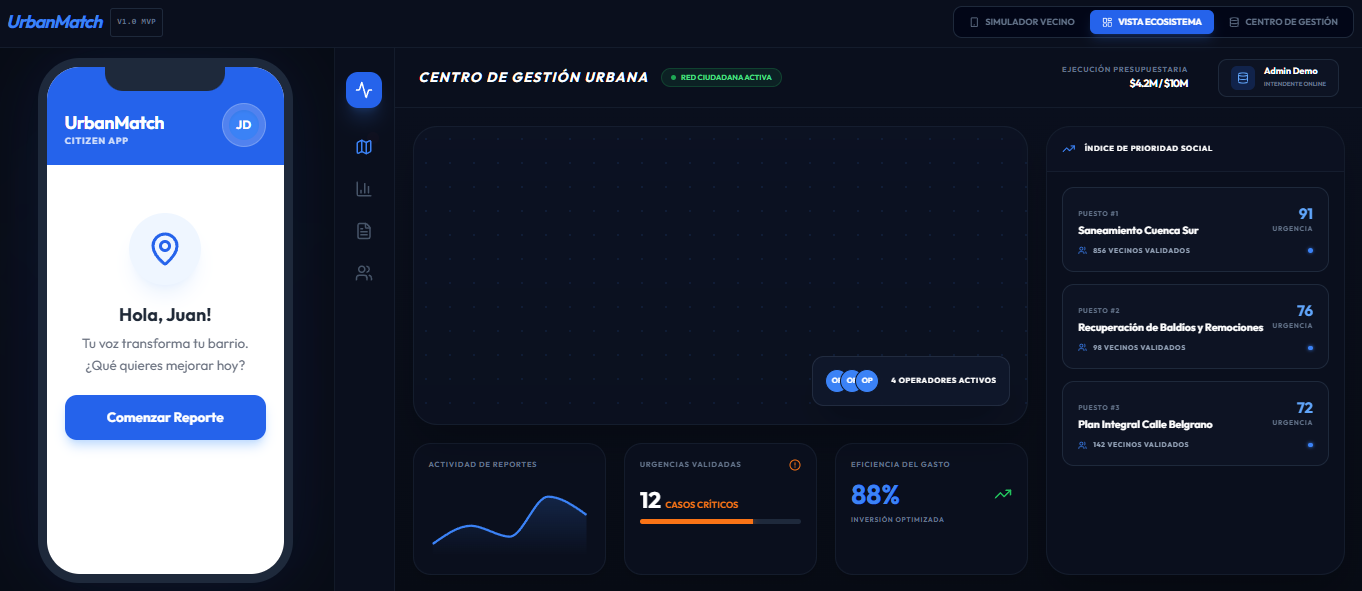Click the activity pulse sidebar icon
Viewport: 1362px width, 591px height.
click(x=364, y=90)
